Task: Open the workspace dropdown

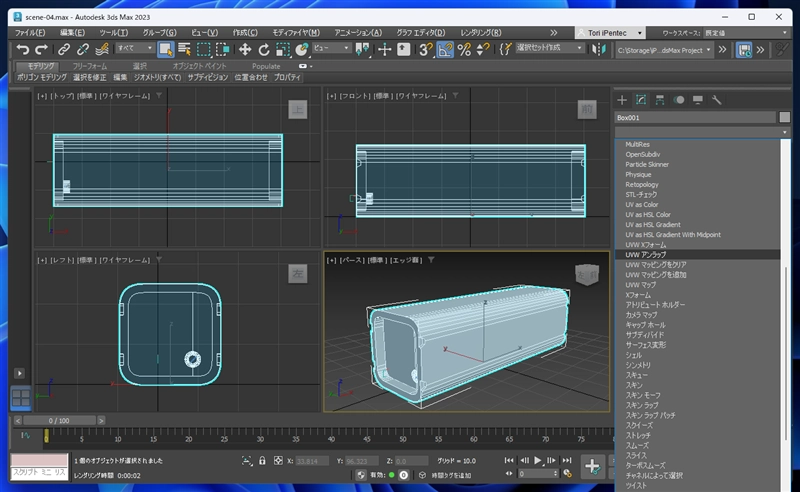Action: tap(745, 32)
